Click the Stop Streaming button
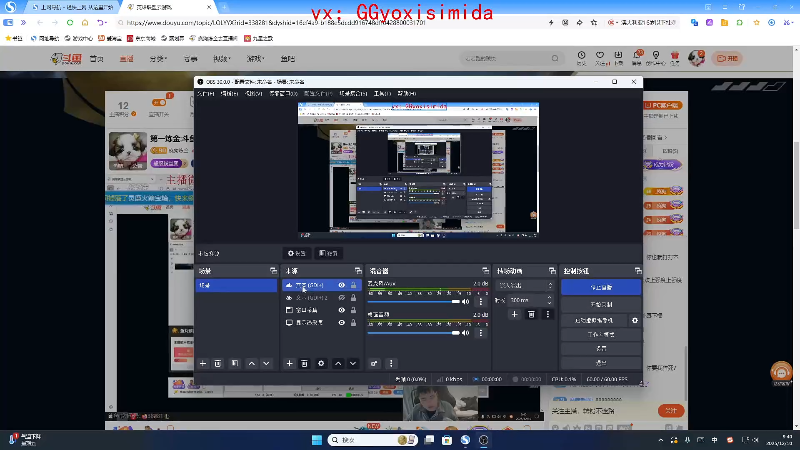 click(x=601, y=287)
